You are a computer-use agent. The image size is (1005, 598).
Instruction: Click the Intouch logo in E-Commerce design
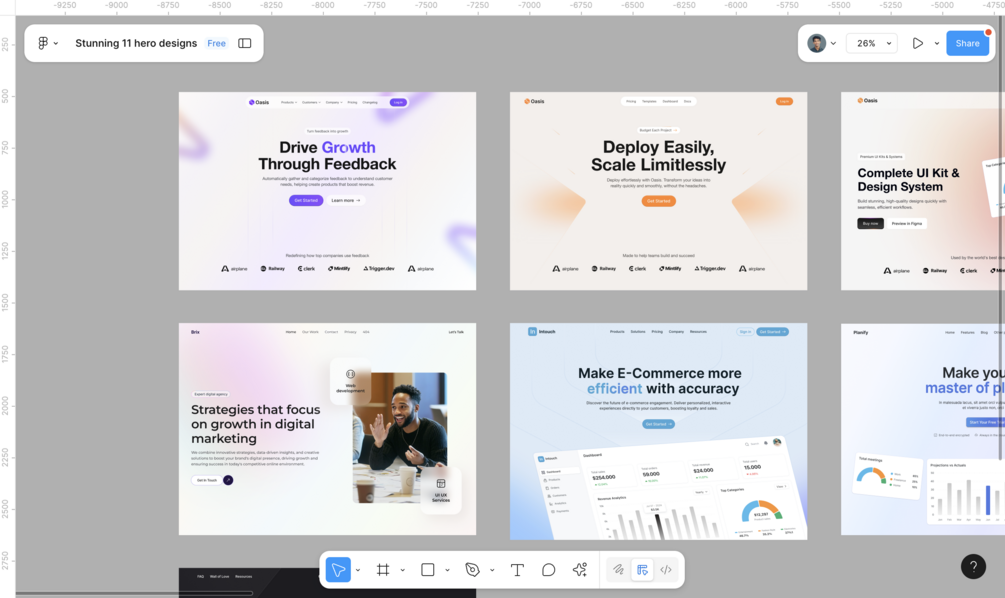pyautogui.click(x=542, y=332)
